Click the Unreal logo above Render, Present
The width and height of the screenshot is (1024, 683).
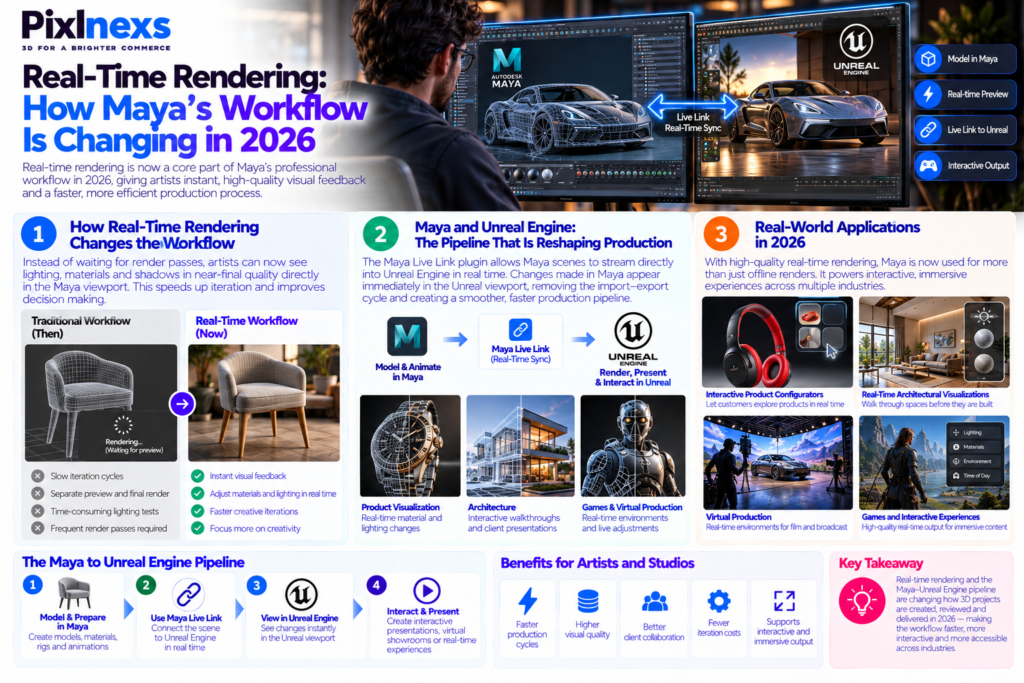[633, 330]
